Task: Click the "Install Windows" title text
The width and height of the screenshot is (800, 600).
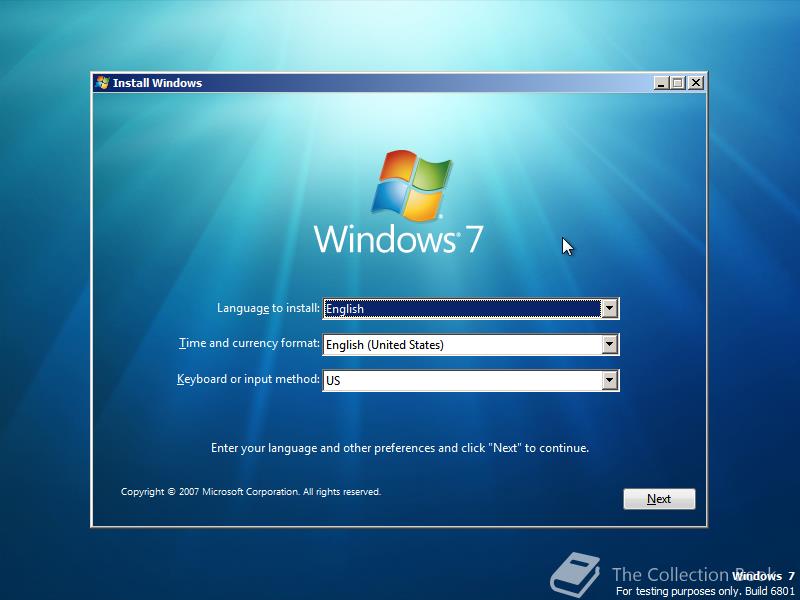Action: (x=157, y=83)
